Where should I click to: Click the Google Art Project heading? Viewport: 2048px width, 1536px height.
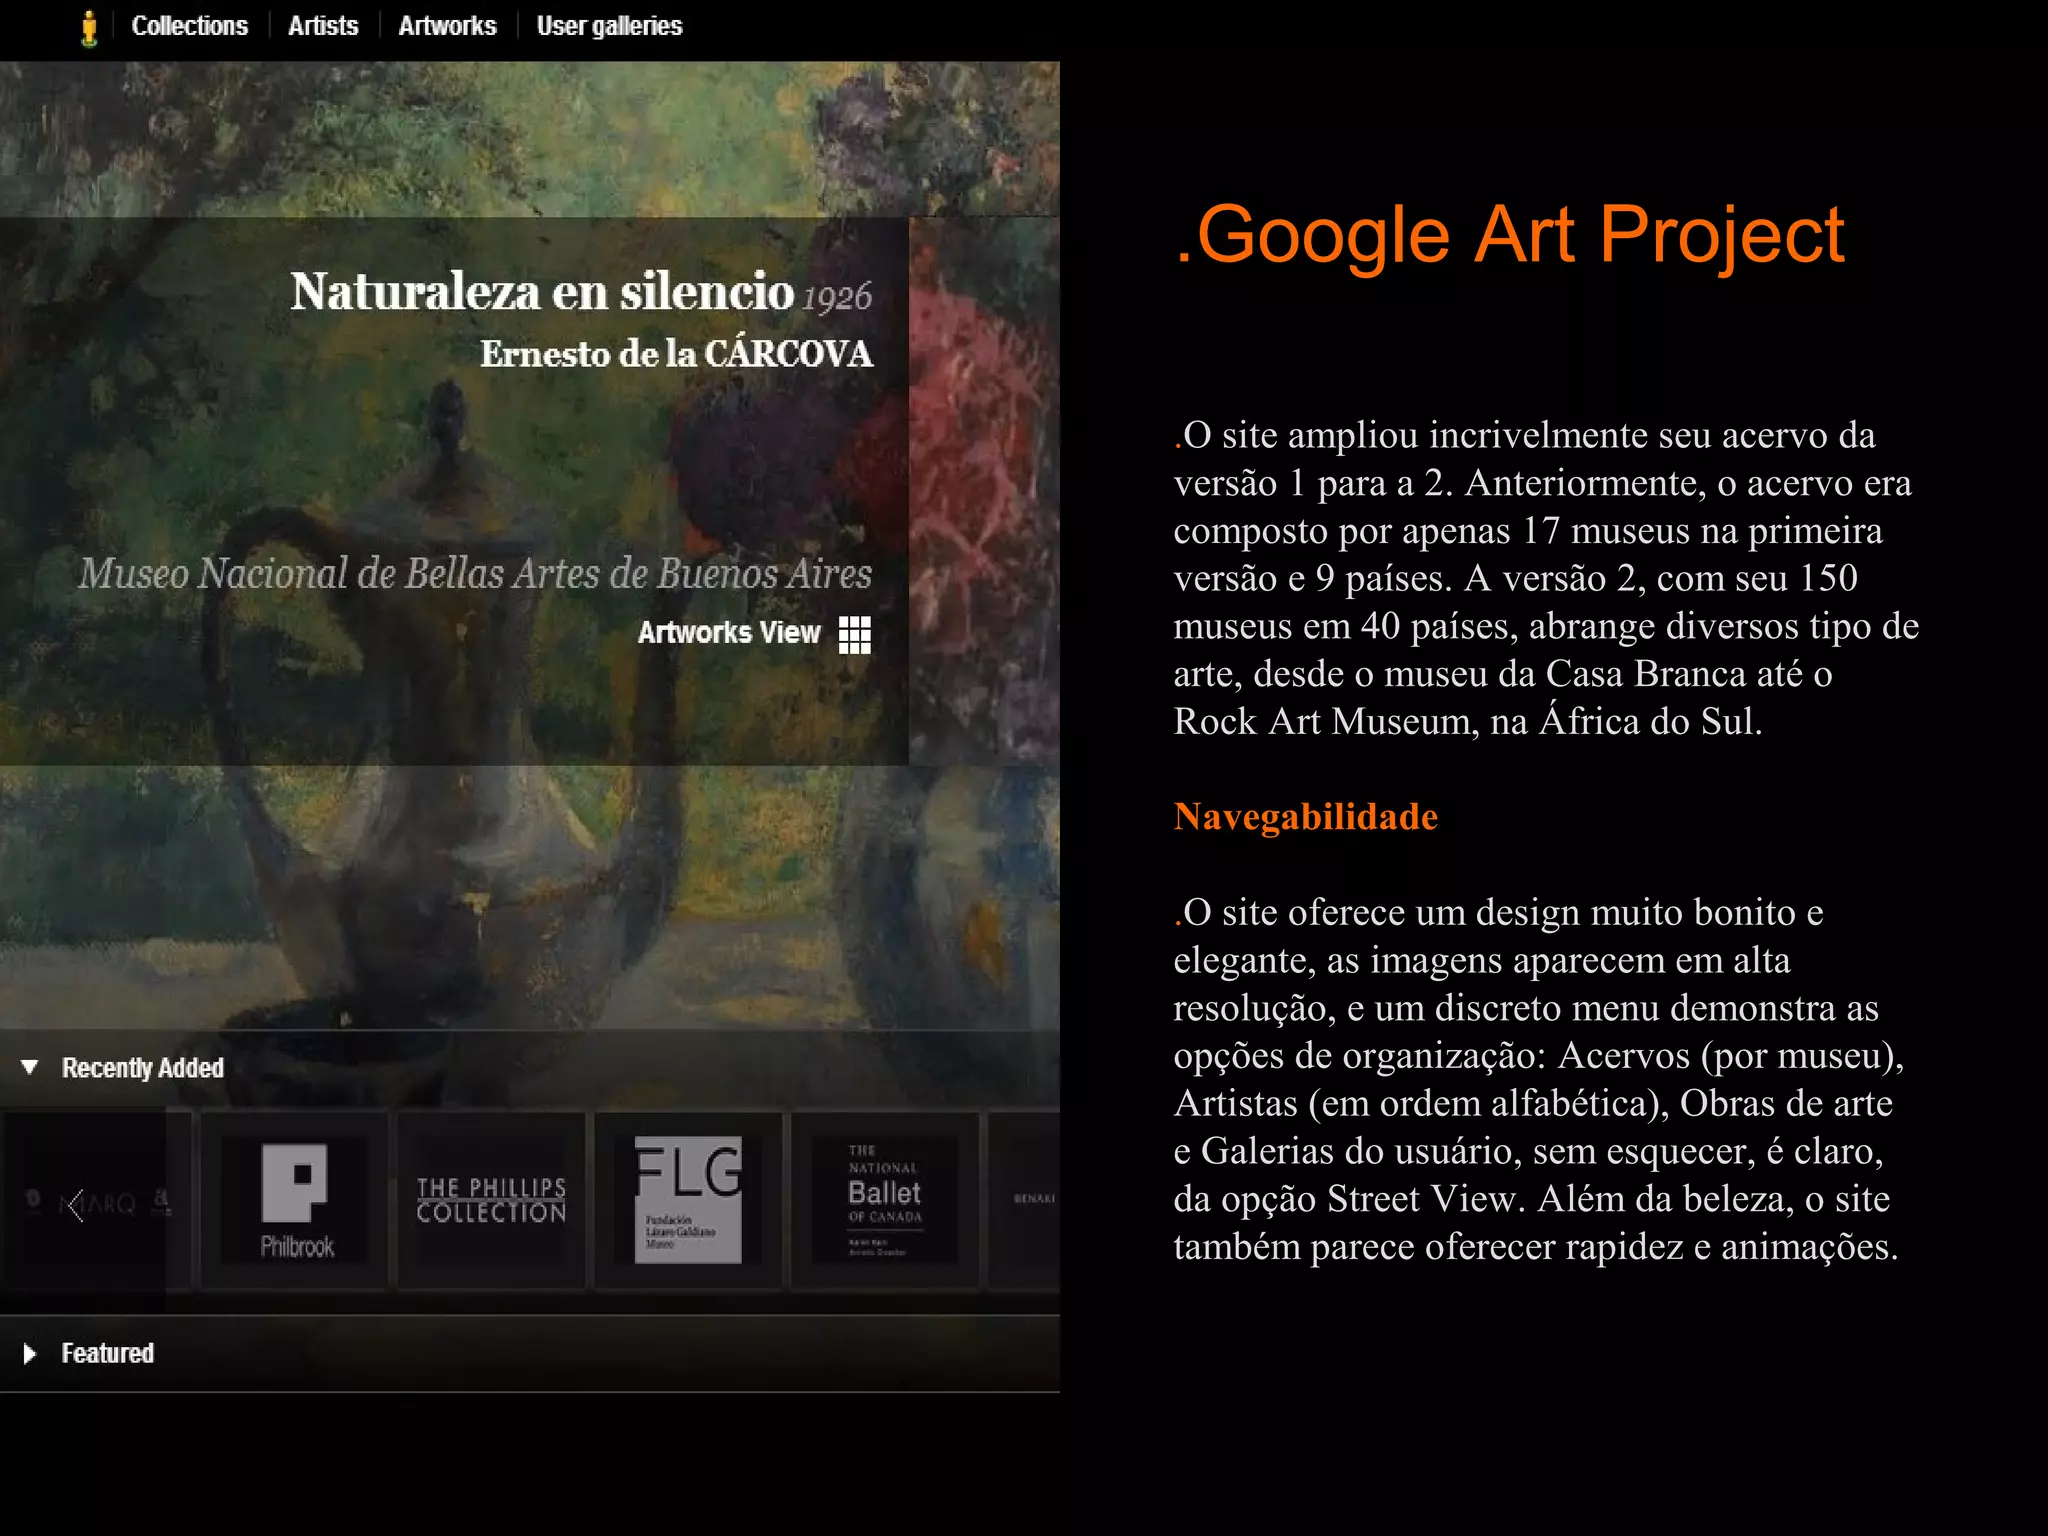1510,235
